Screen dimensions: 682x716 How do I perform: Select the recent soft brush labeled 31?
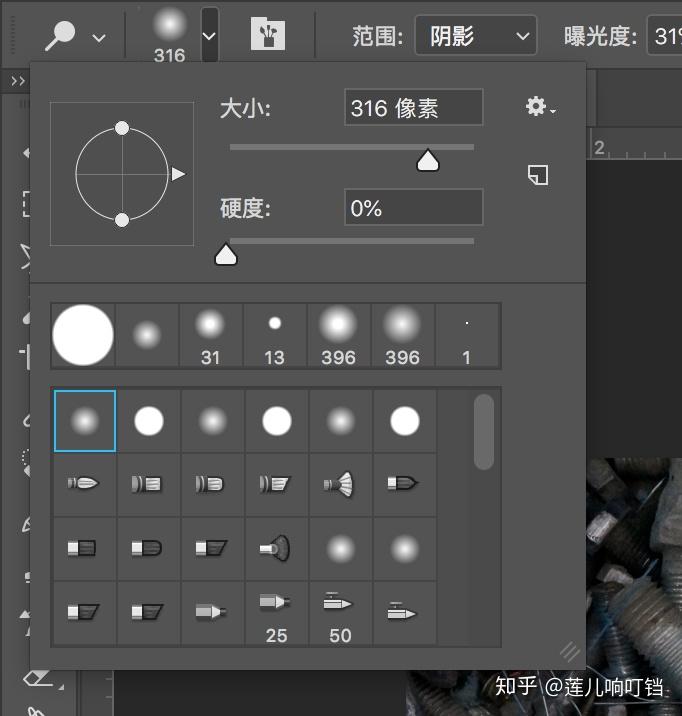(210, 335)
